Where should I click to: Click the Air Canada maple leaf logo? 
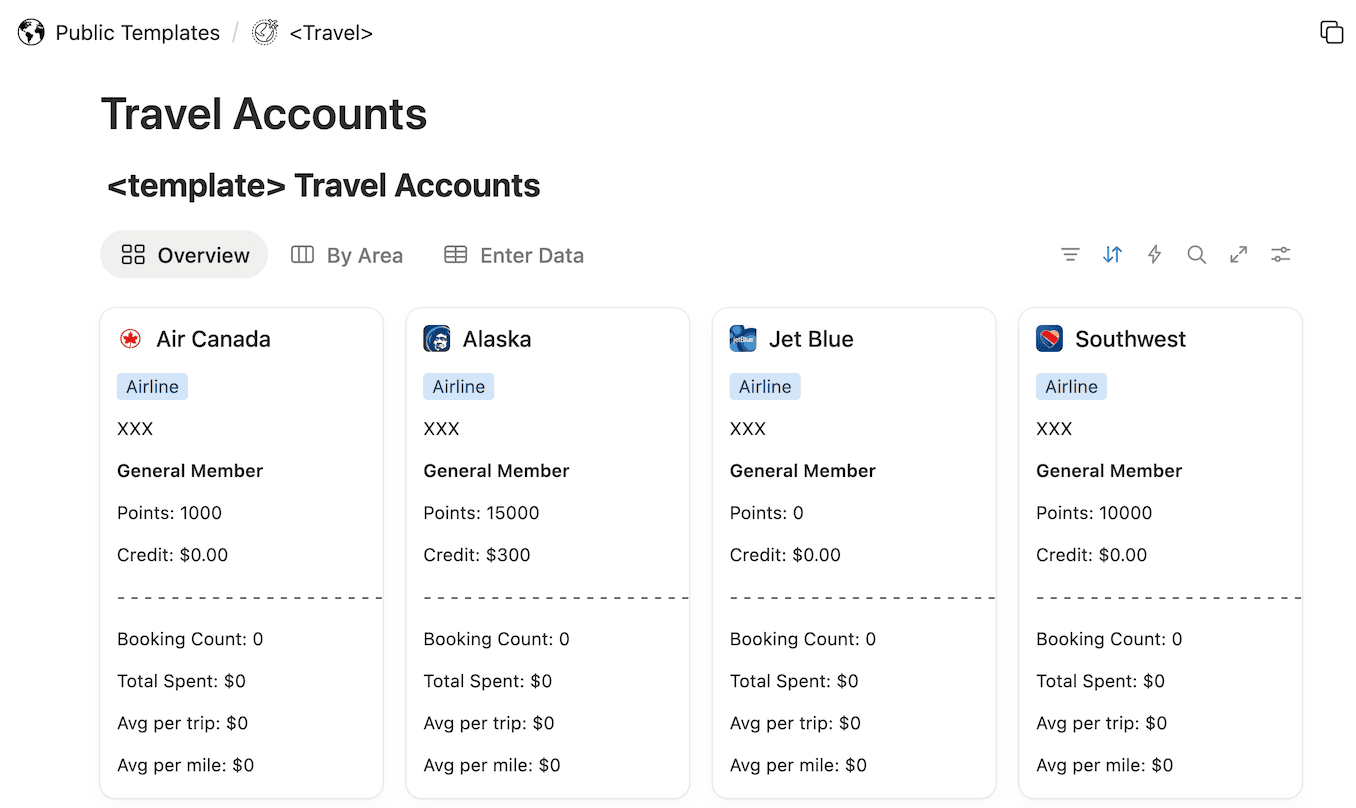130,339
